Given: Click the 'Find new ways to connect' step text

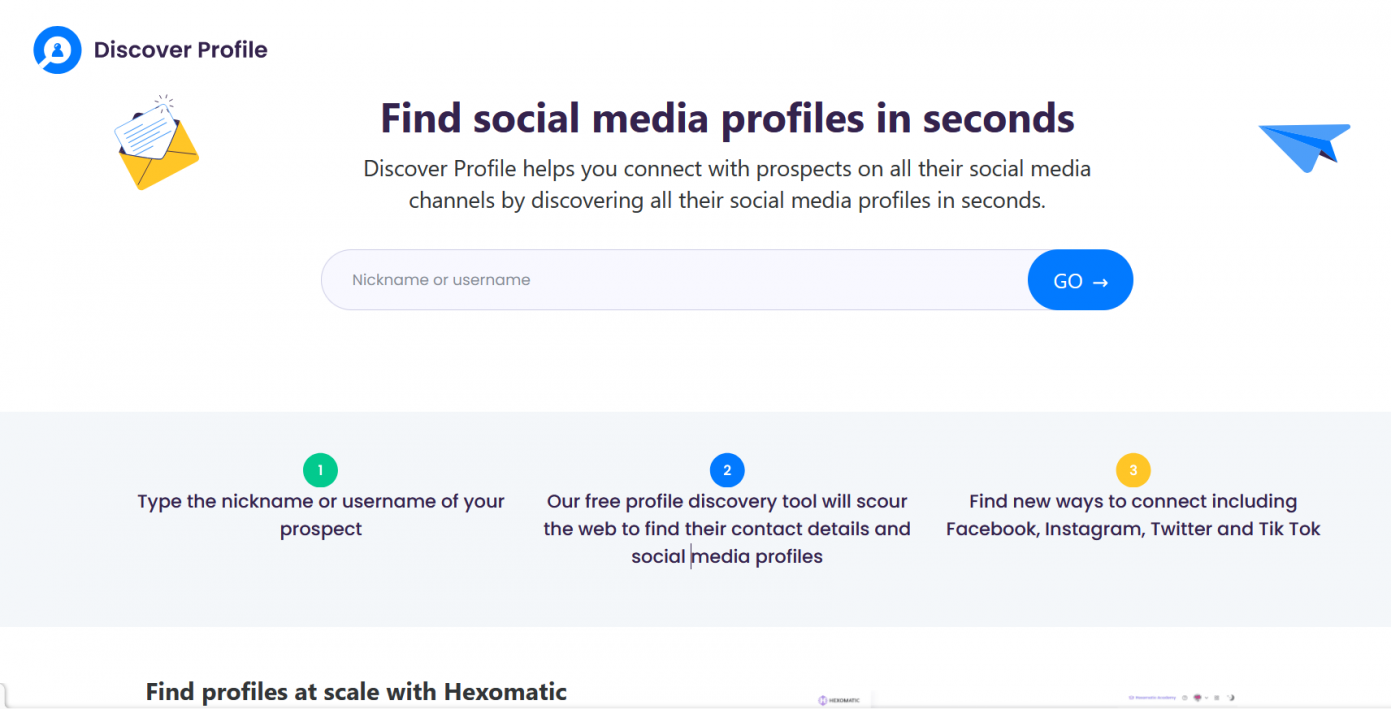Looking at the screenshot, I should pyautogui.click(x=1133, y=501).
